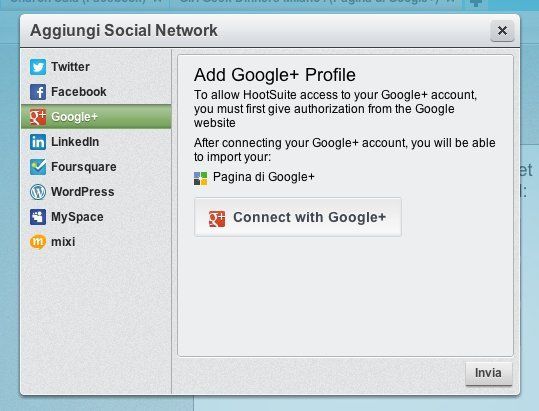The width and height of the screenshot is (539, 411).
Task: Click the Invia submit button
Action: click(488, 373)
